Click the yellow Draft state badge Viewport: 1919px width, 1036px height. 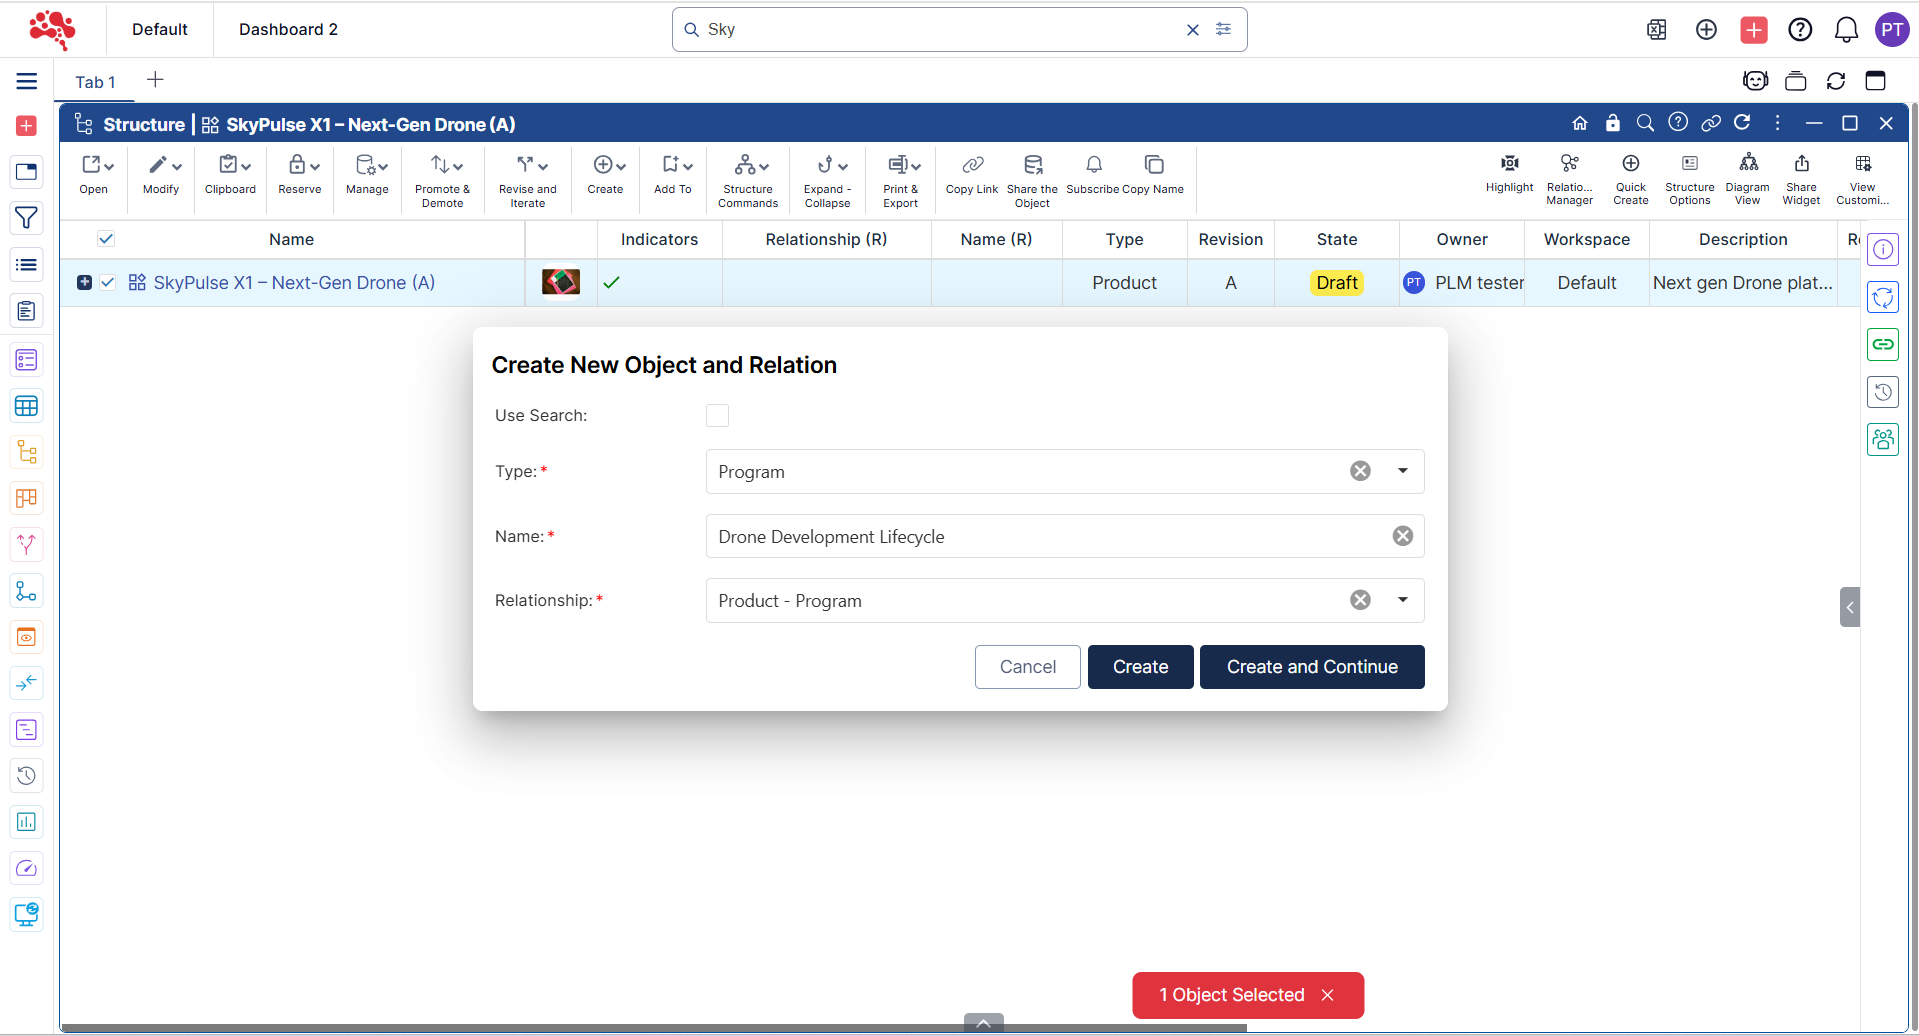click(1336, 283)
